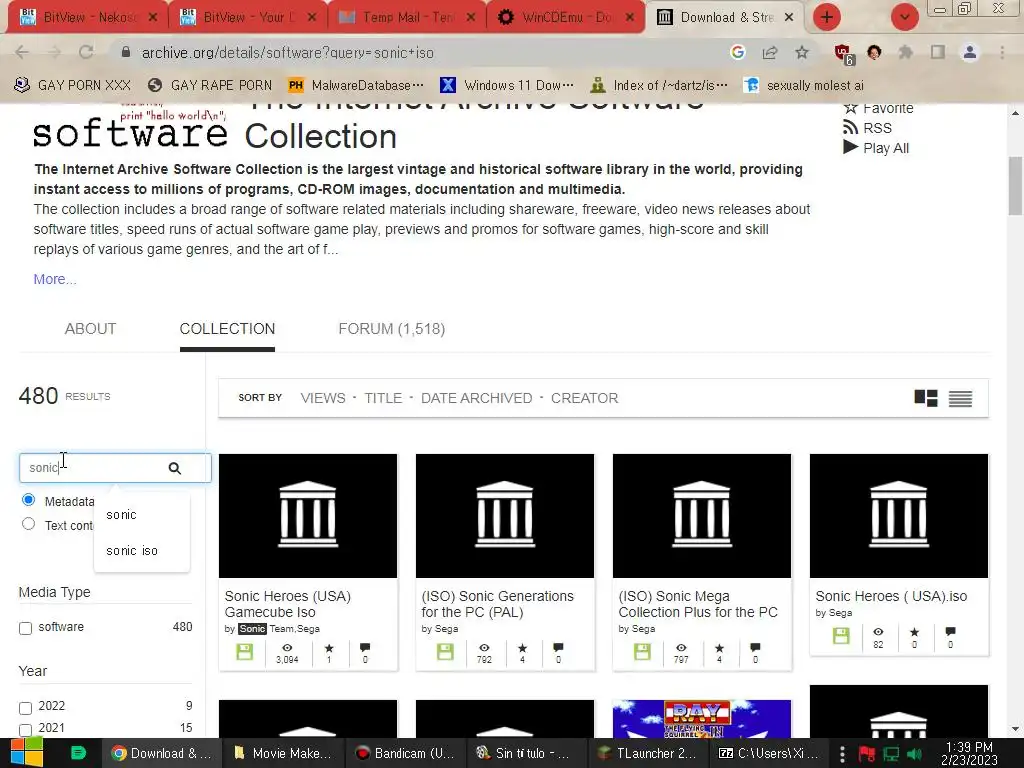Reload the page with refresh icon
This screenshot has height=768, width=1024.
coord(86,52)
